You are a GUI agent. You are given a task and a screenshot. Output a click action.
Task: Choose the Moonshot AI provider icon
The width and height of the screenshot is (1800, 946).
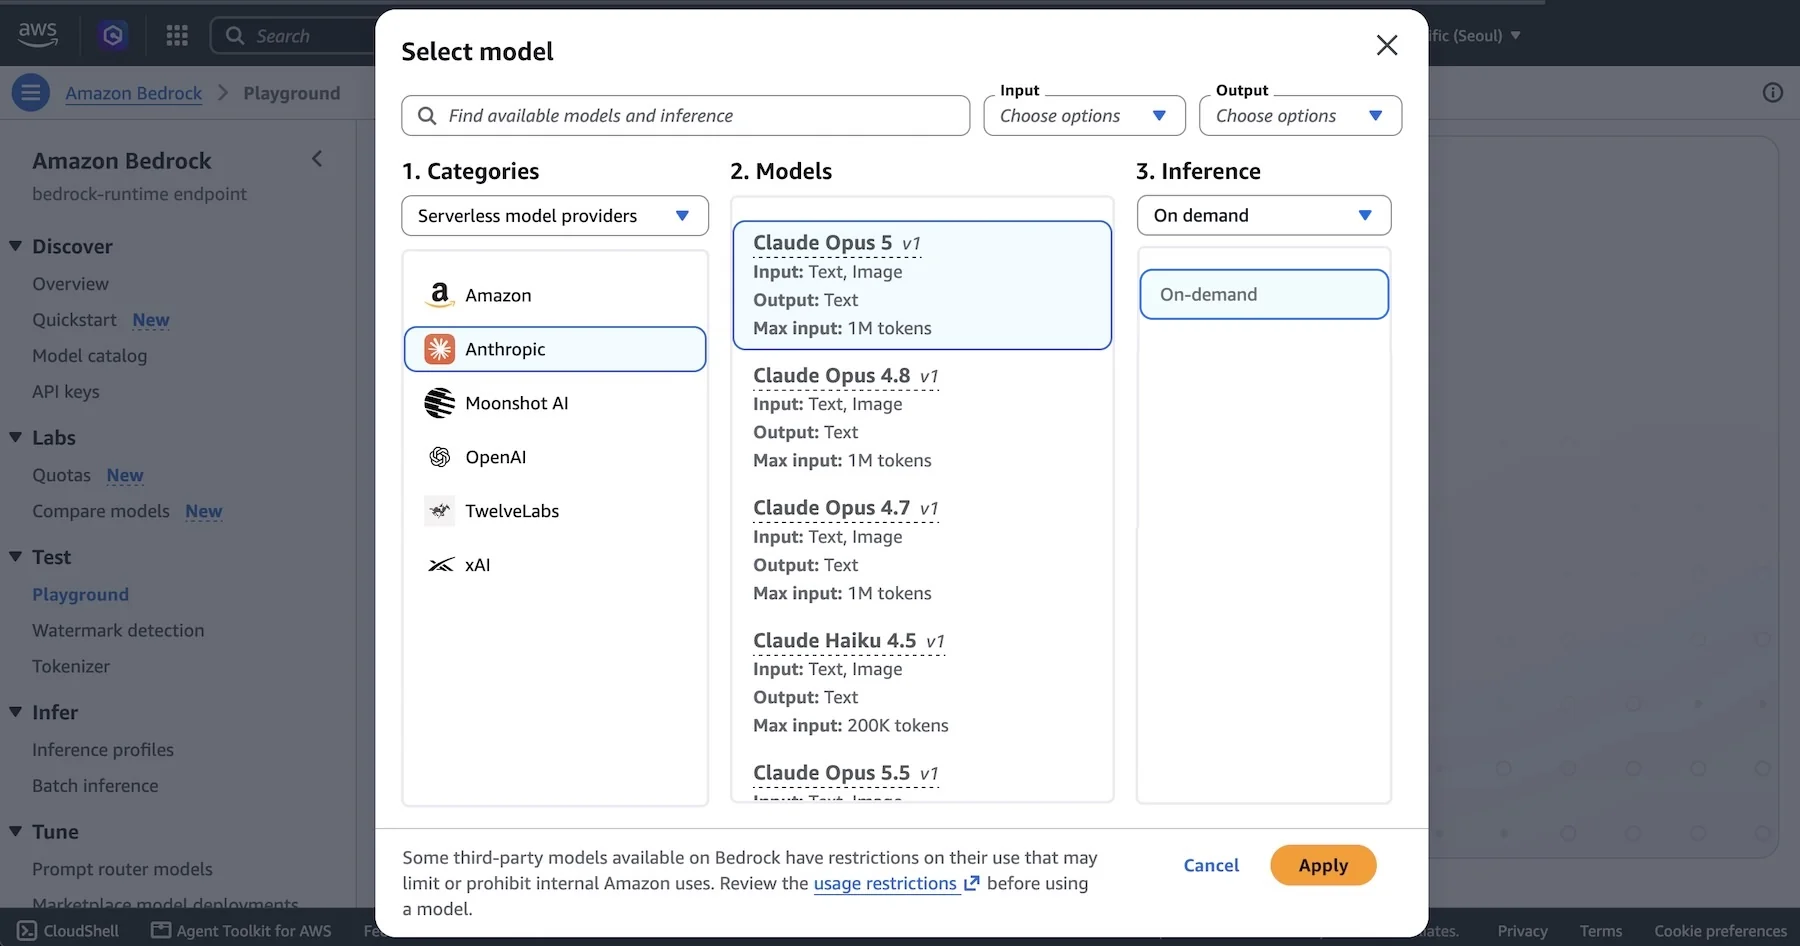point(439,403)
